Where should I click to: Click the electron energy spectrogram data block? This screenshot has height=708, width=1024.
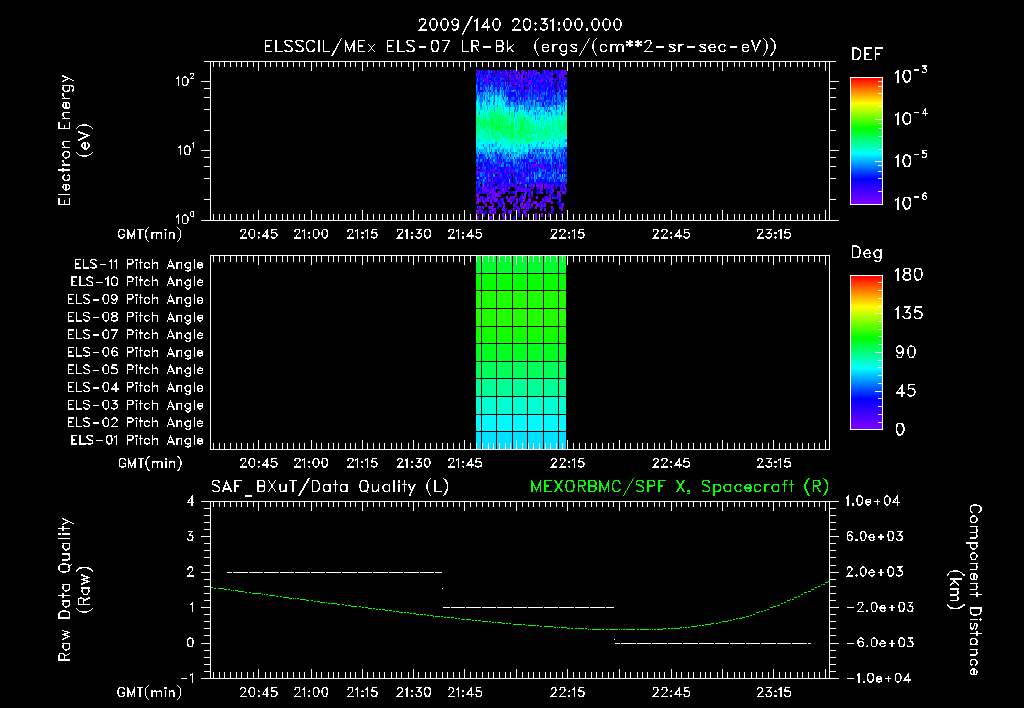point(521,143)
